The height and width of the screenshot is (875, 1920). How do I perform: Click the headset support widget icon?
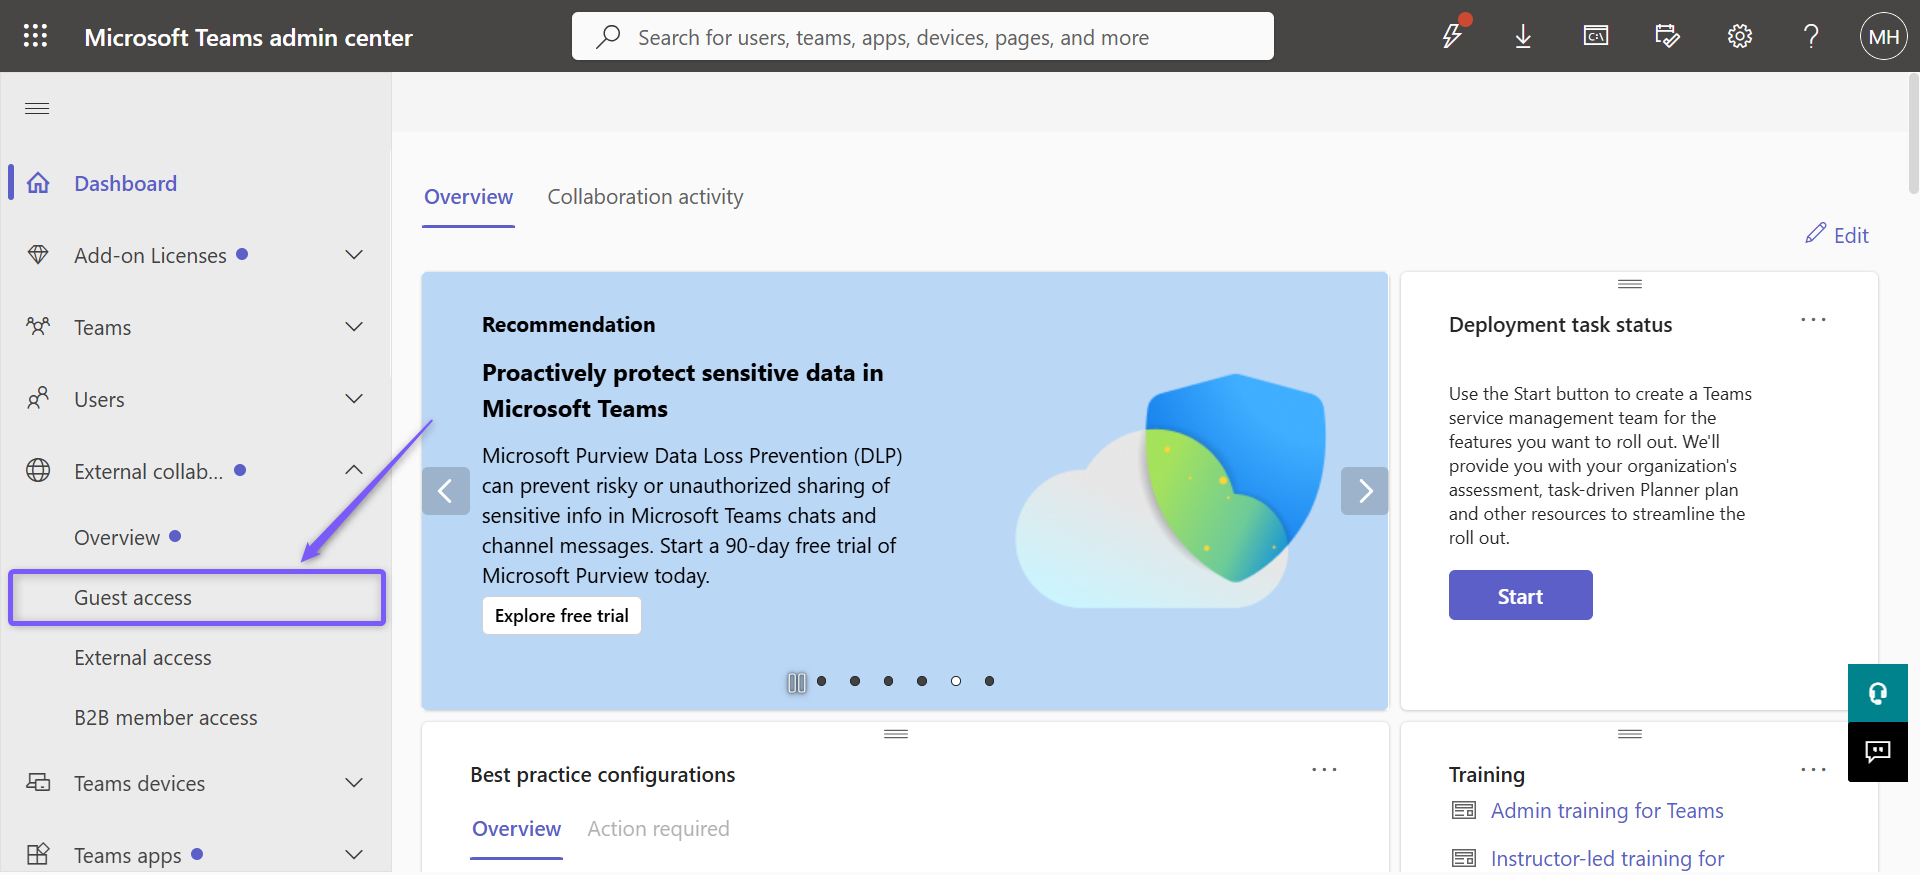point(1878,693)
